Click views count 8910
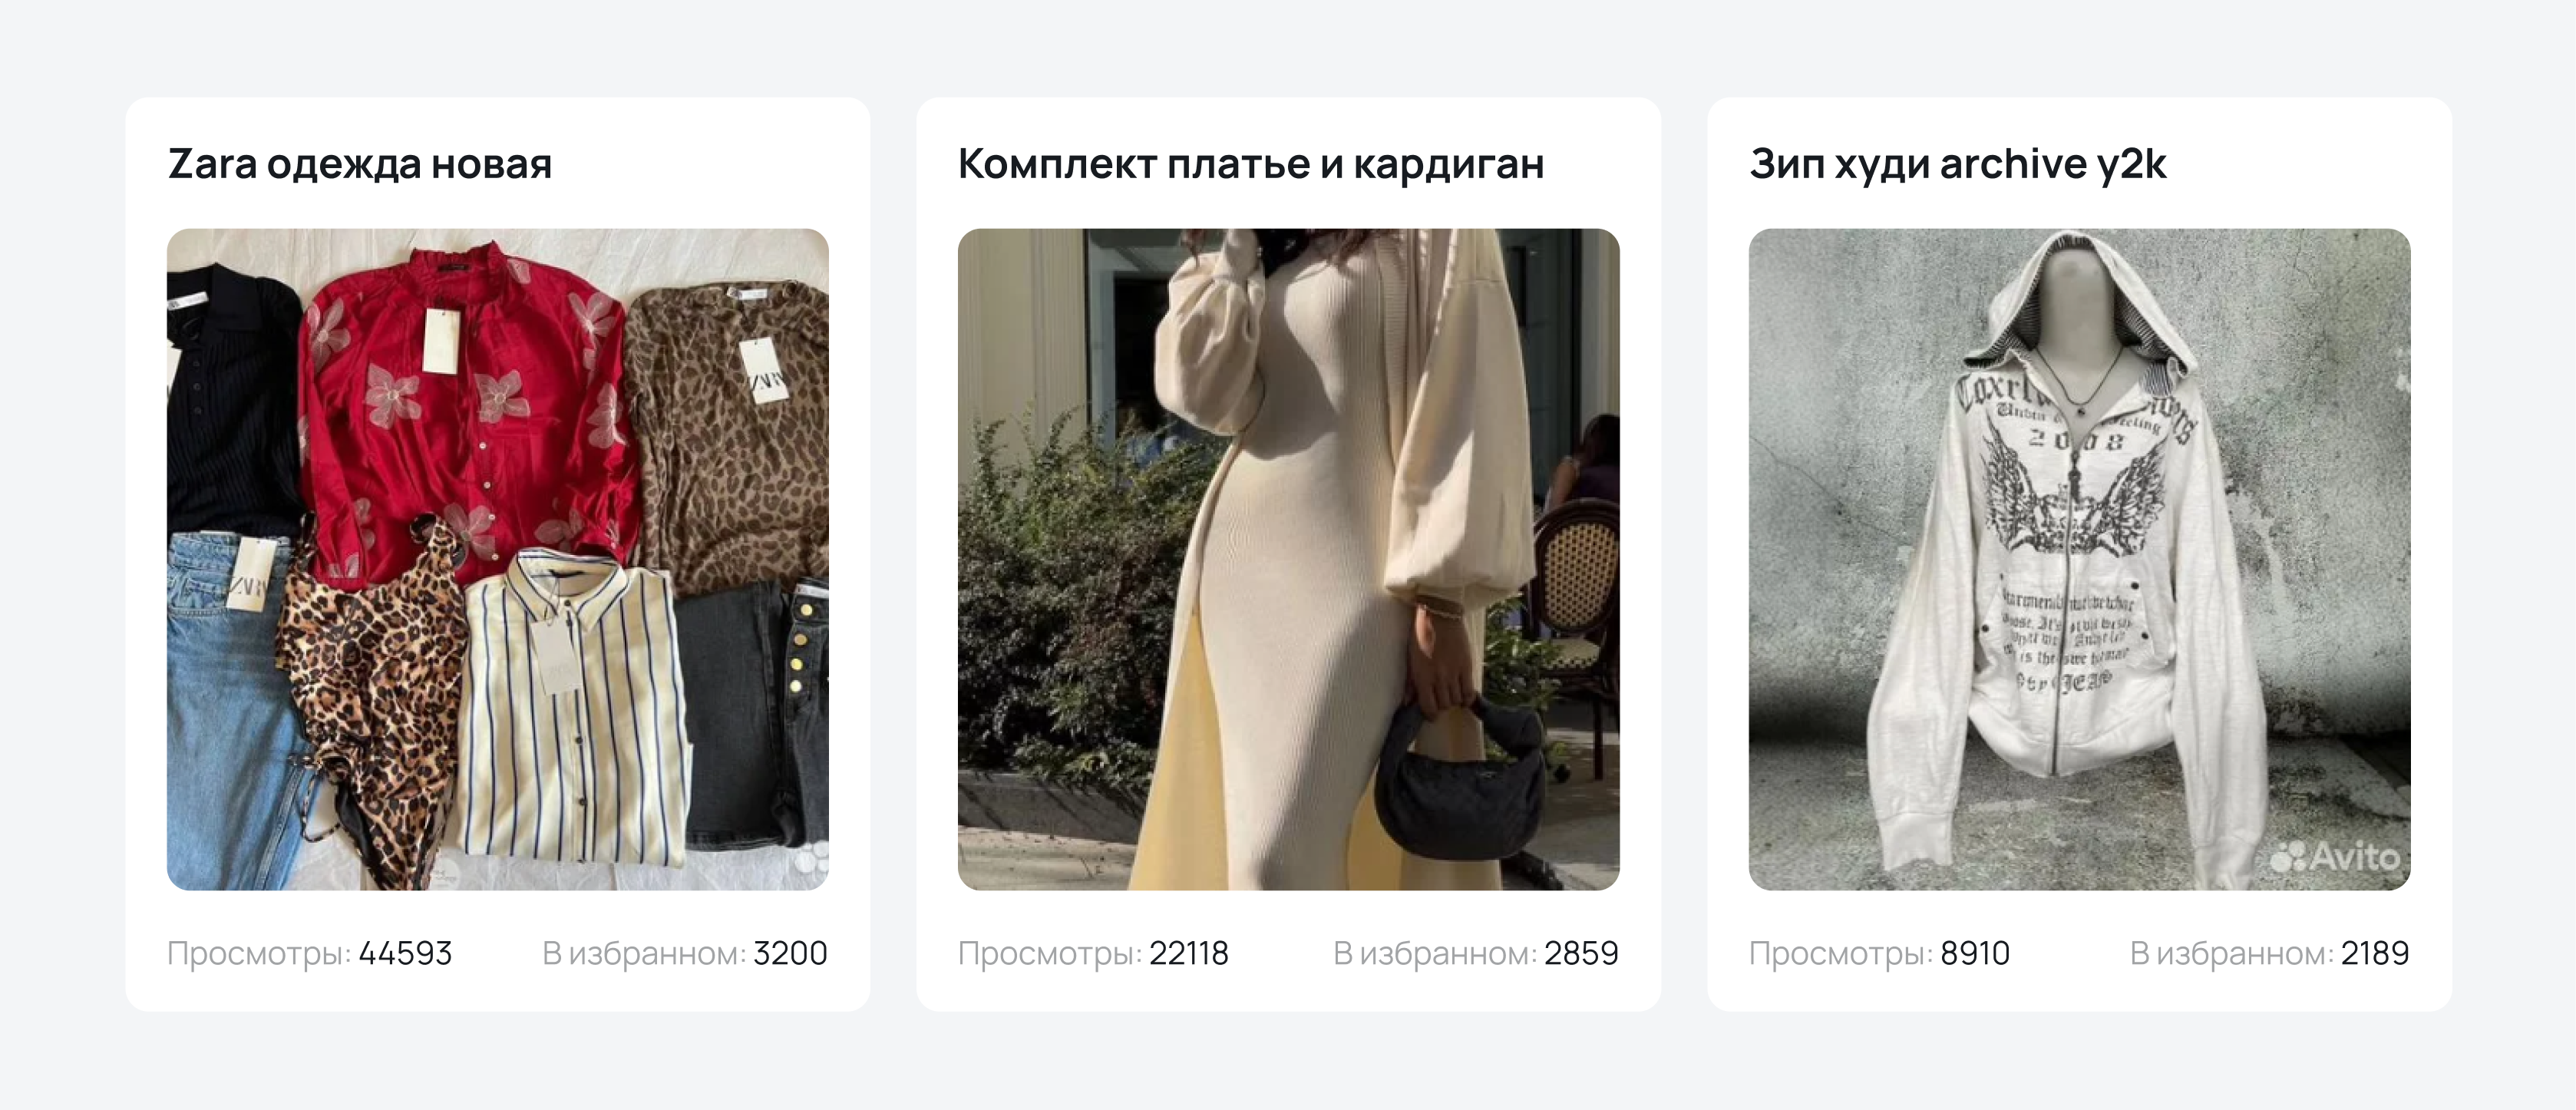Viewport: 2576px width, 1110px height. [x=1975, y=953]
